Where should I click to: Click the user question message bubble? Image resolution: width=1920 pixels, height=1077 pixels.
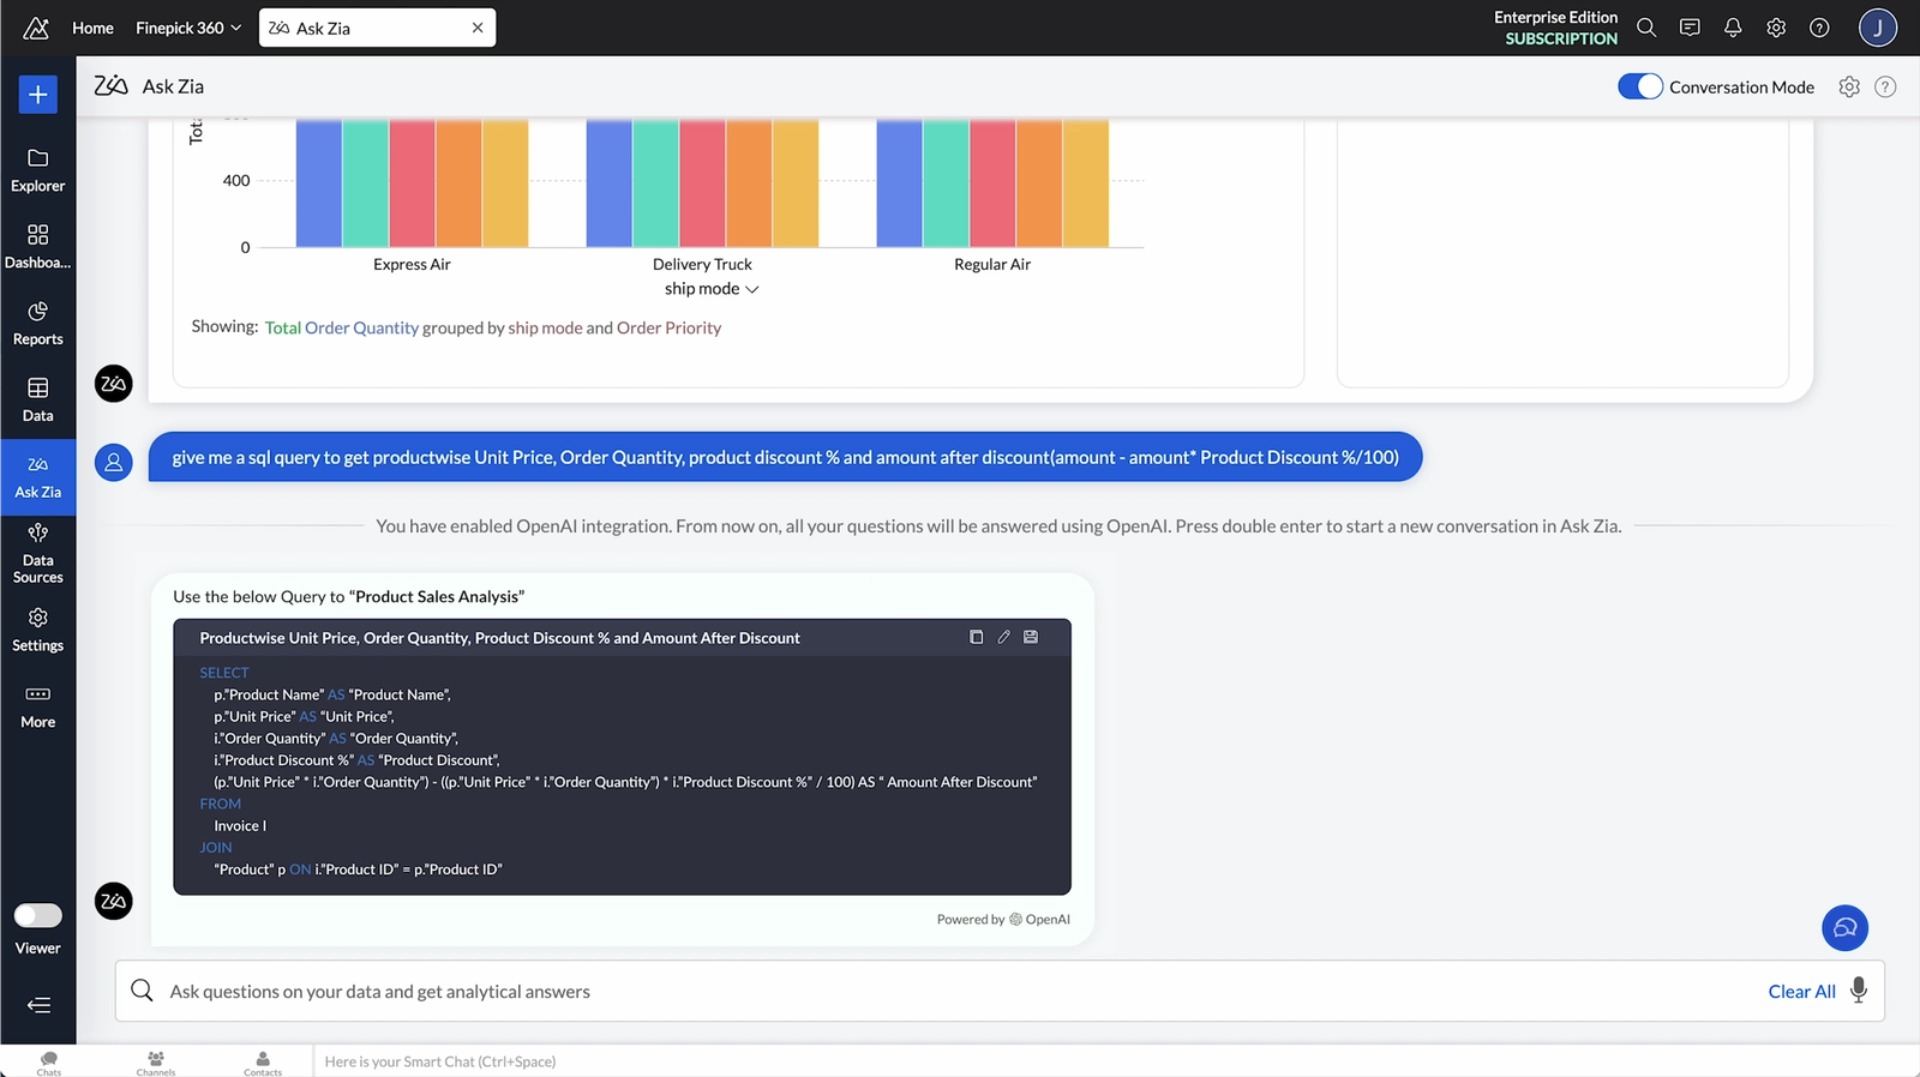[785, 457]
